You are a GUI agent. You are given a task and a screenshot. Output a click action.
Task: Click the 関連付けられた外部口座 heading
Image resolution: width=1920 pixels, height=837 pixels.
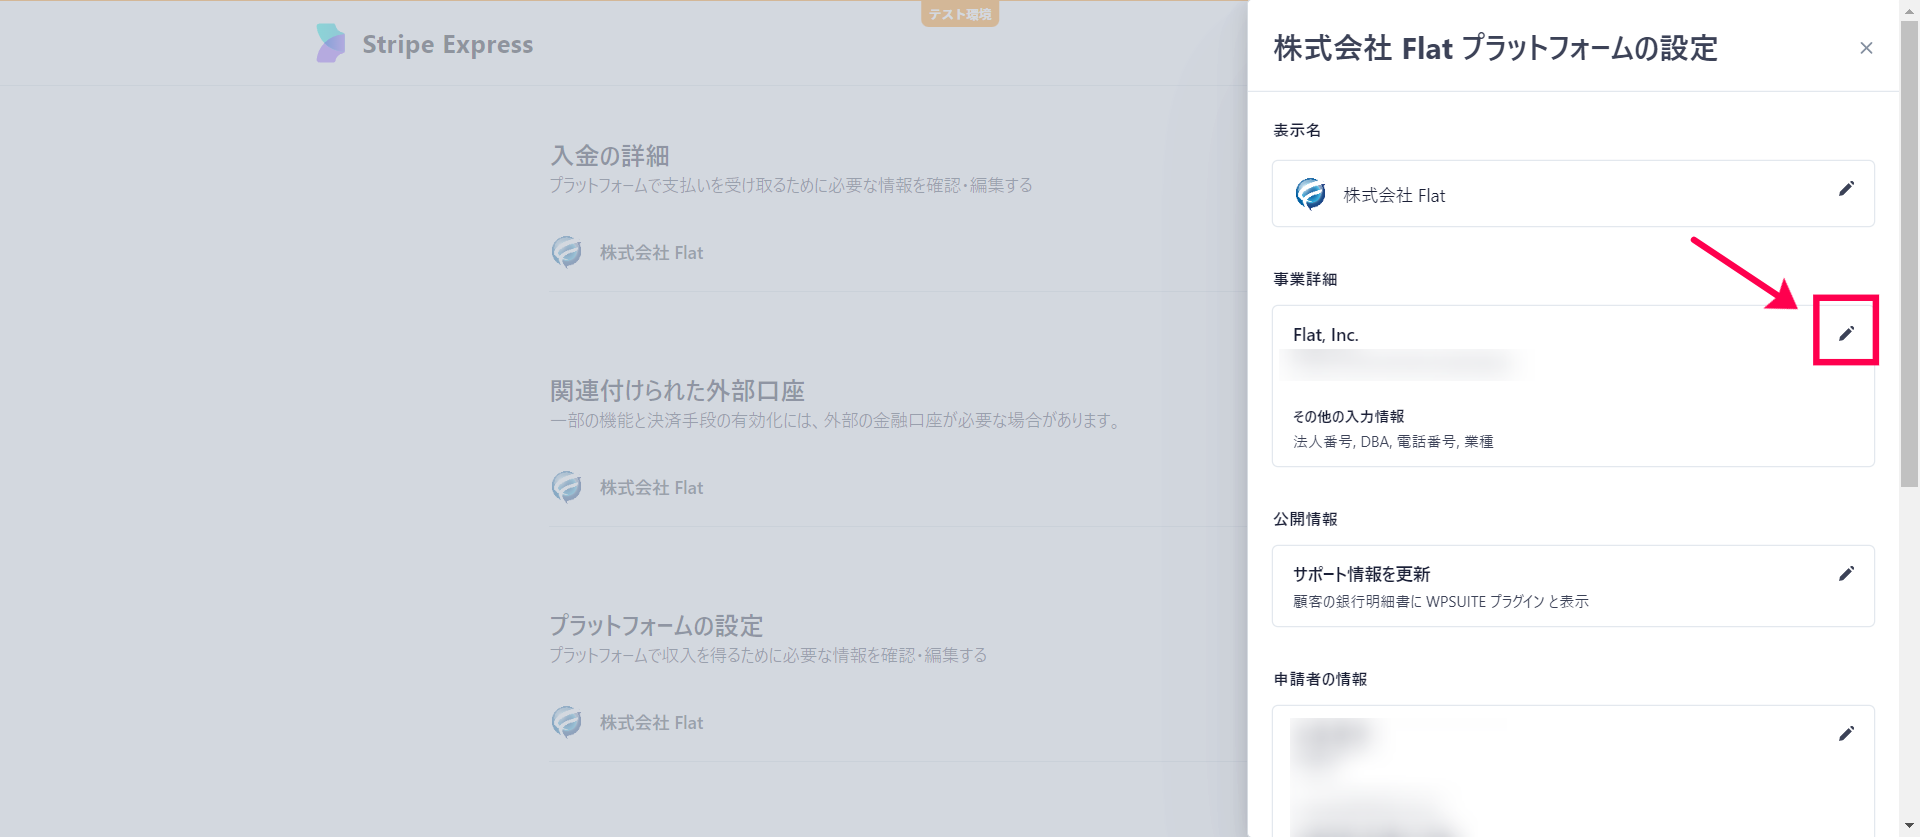click(x=677, y=391)
